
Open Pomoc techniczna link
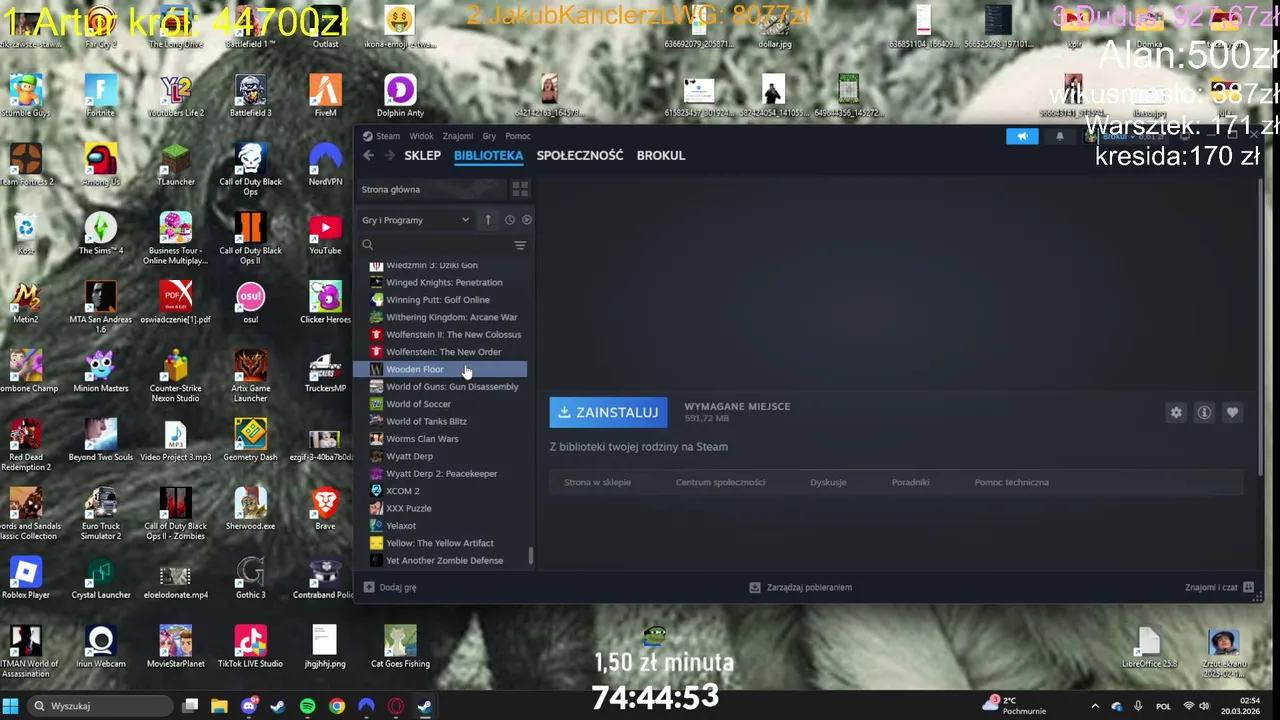tap(1011, 482)
